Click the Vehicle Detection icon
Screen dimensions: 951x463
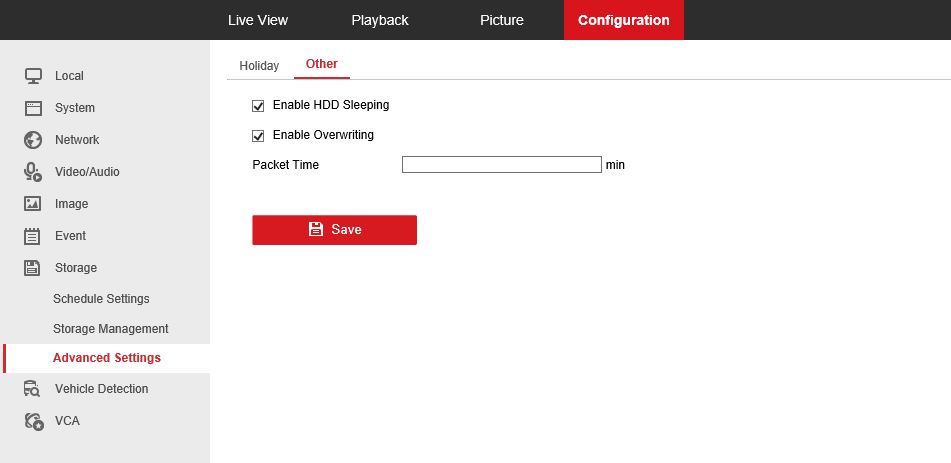pyautogui.click(x=33, y=389)
